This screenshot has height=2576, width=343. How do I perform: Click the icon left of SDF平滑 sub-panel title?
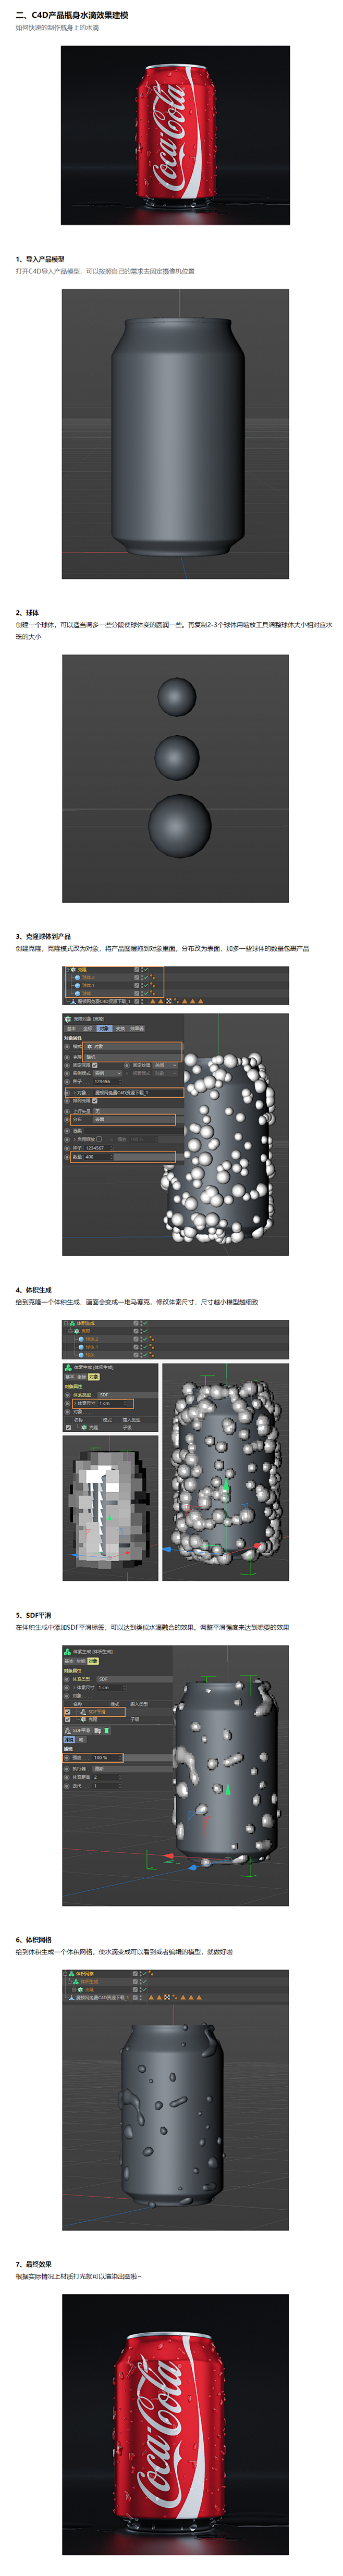click(x=67, y=1731)
